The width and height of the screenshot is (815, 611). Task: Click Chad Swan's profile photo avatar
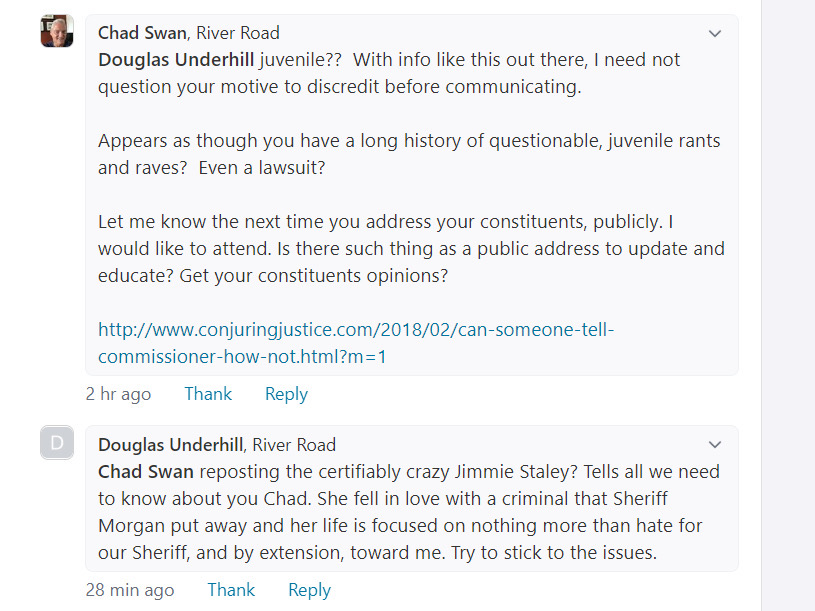click(57, 31)
